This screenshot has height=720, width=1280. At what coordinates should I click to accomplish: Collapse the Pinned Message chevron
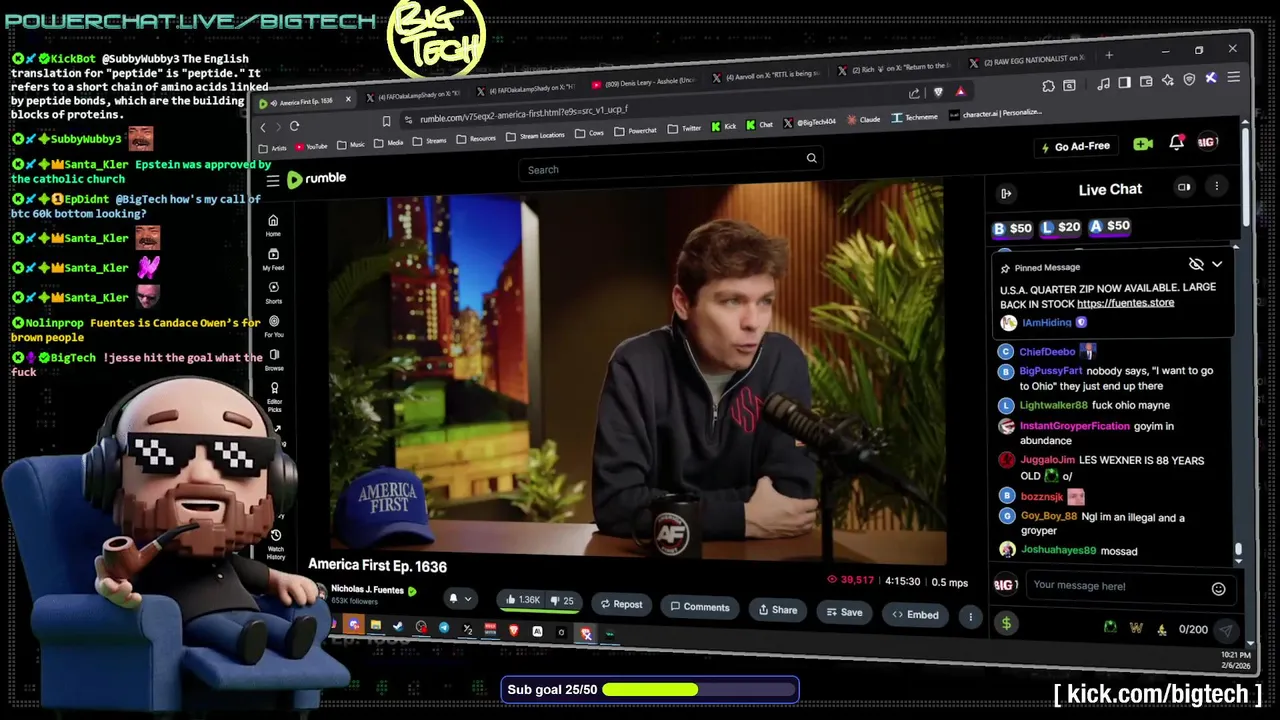coord(1217,264)
